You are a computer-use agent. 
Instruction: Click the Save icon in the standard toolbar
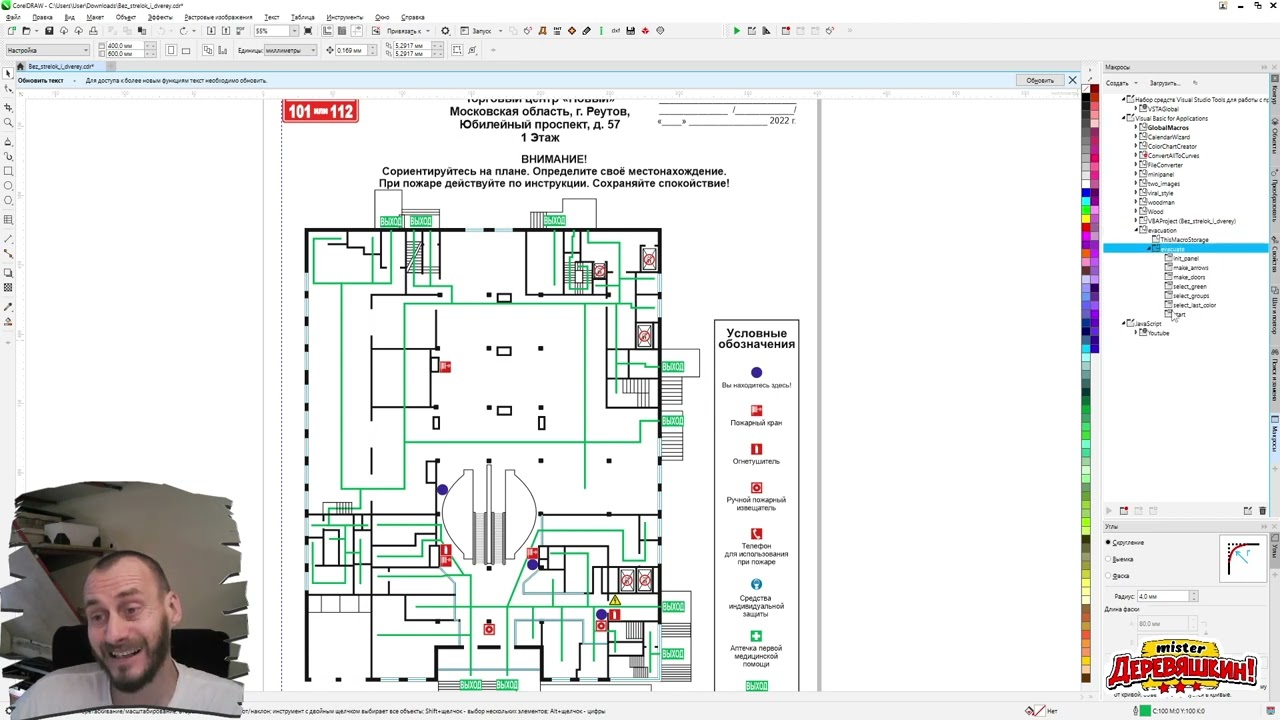click(x=49, y=31)
